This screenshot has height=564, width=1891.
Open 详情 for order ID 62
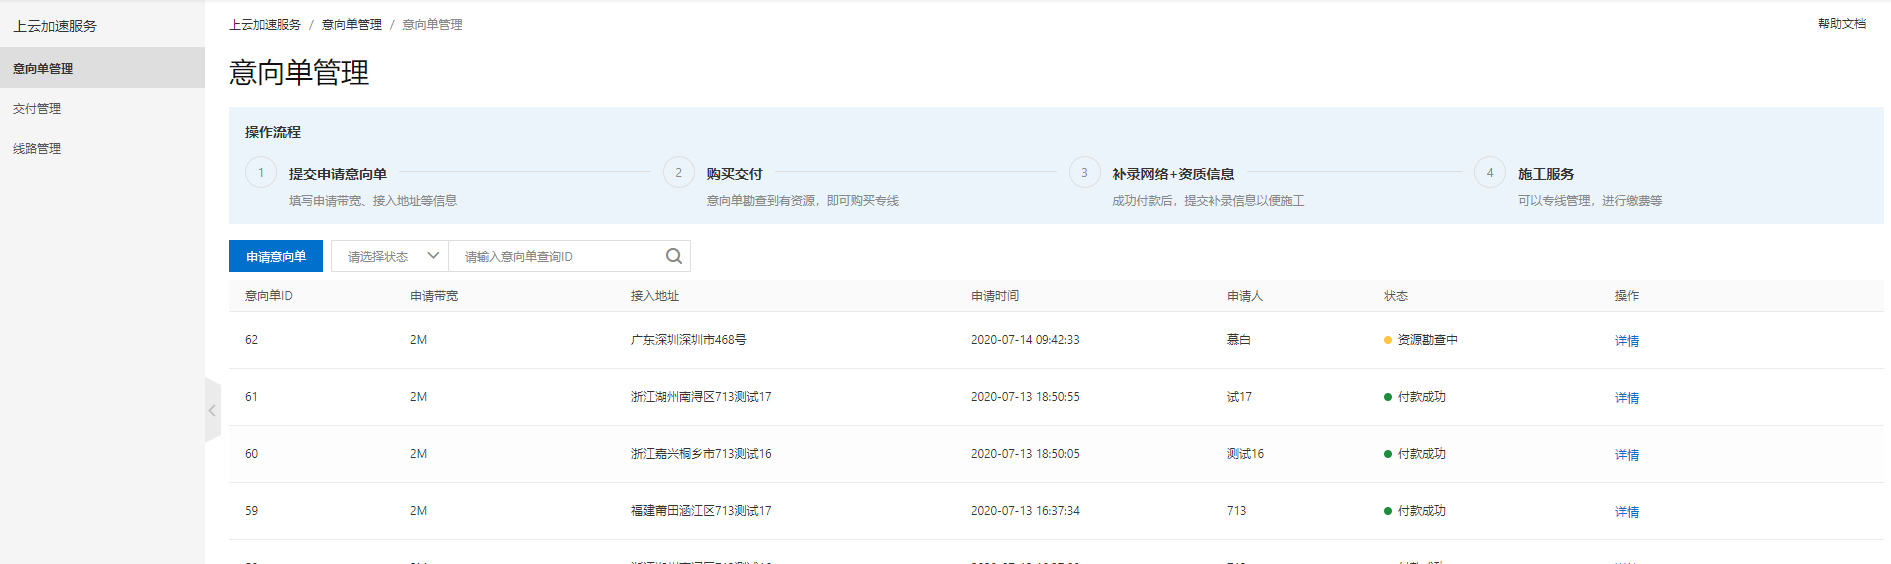(x=1627, y=340)
